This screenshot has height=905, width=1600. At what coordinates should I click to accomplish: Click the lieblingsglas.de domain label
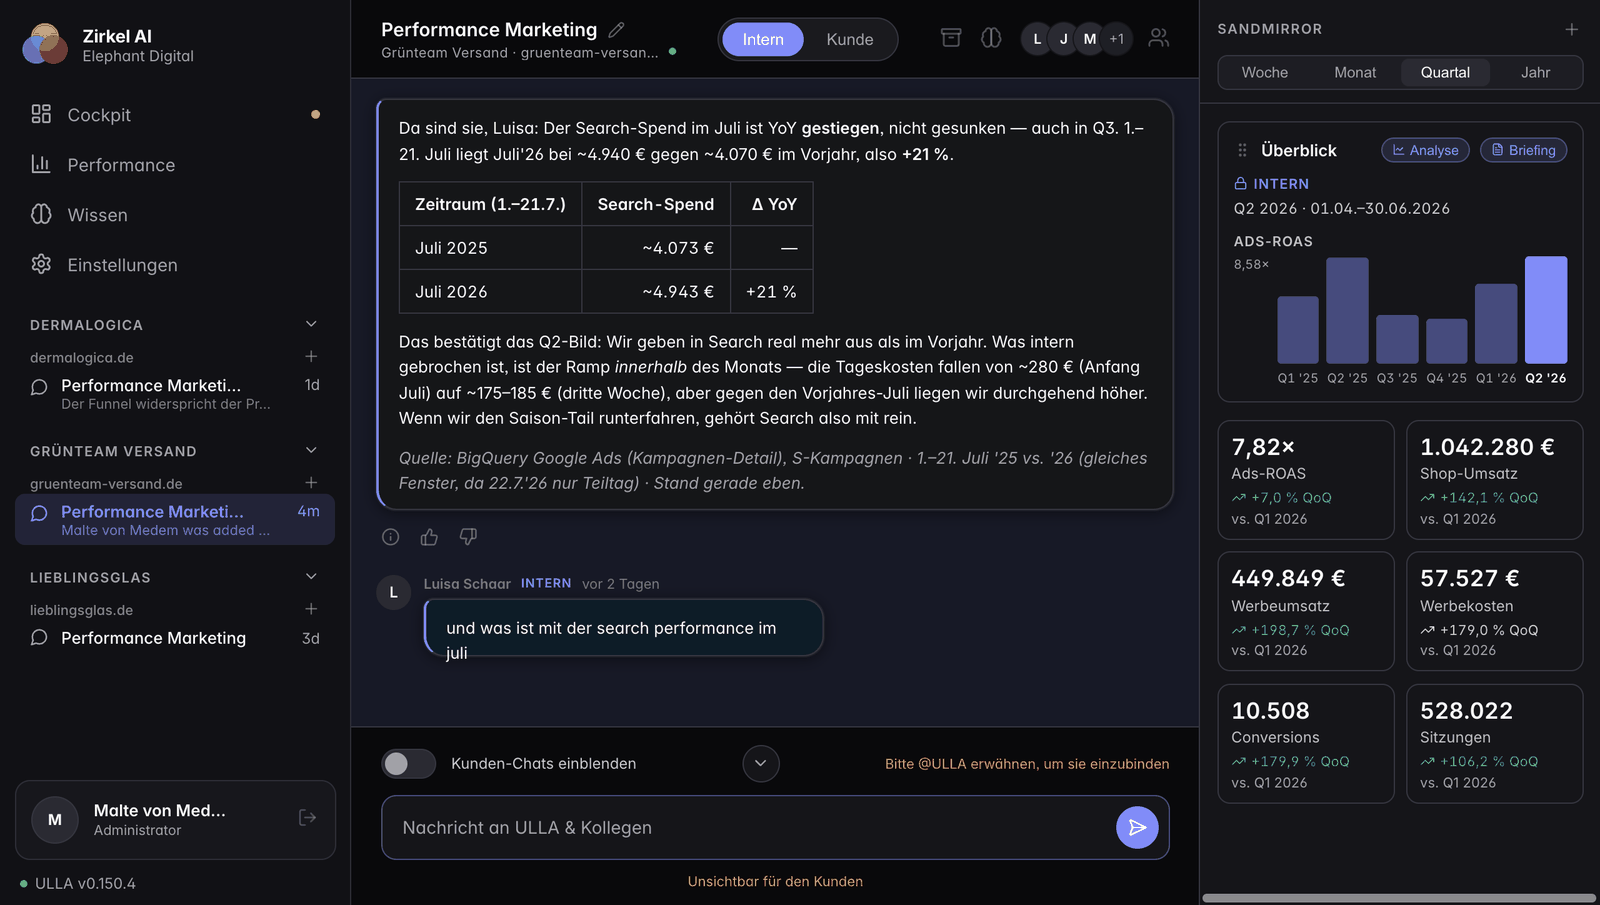click(82, 609)
